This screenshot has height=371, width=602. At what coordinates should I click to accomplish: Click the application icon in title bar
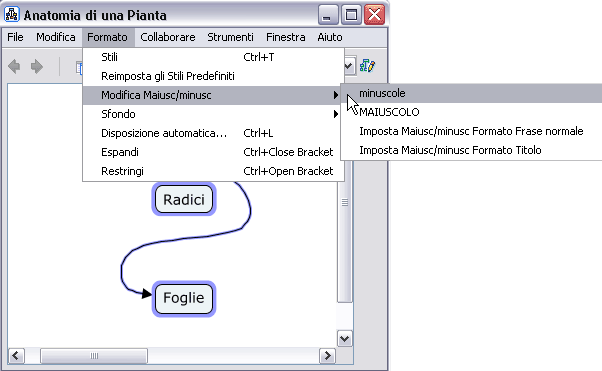point(12,15)
